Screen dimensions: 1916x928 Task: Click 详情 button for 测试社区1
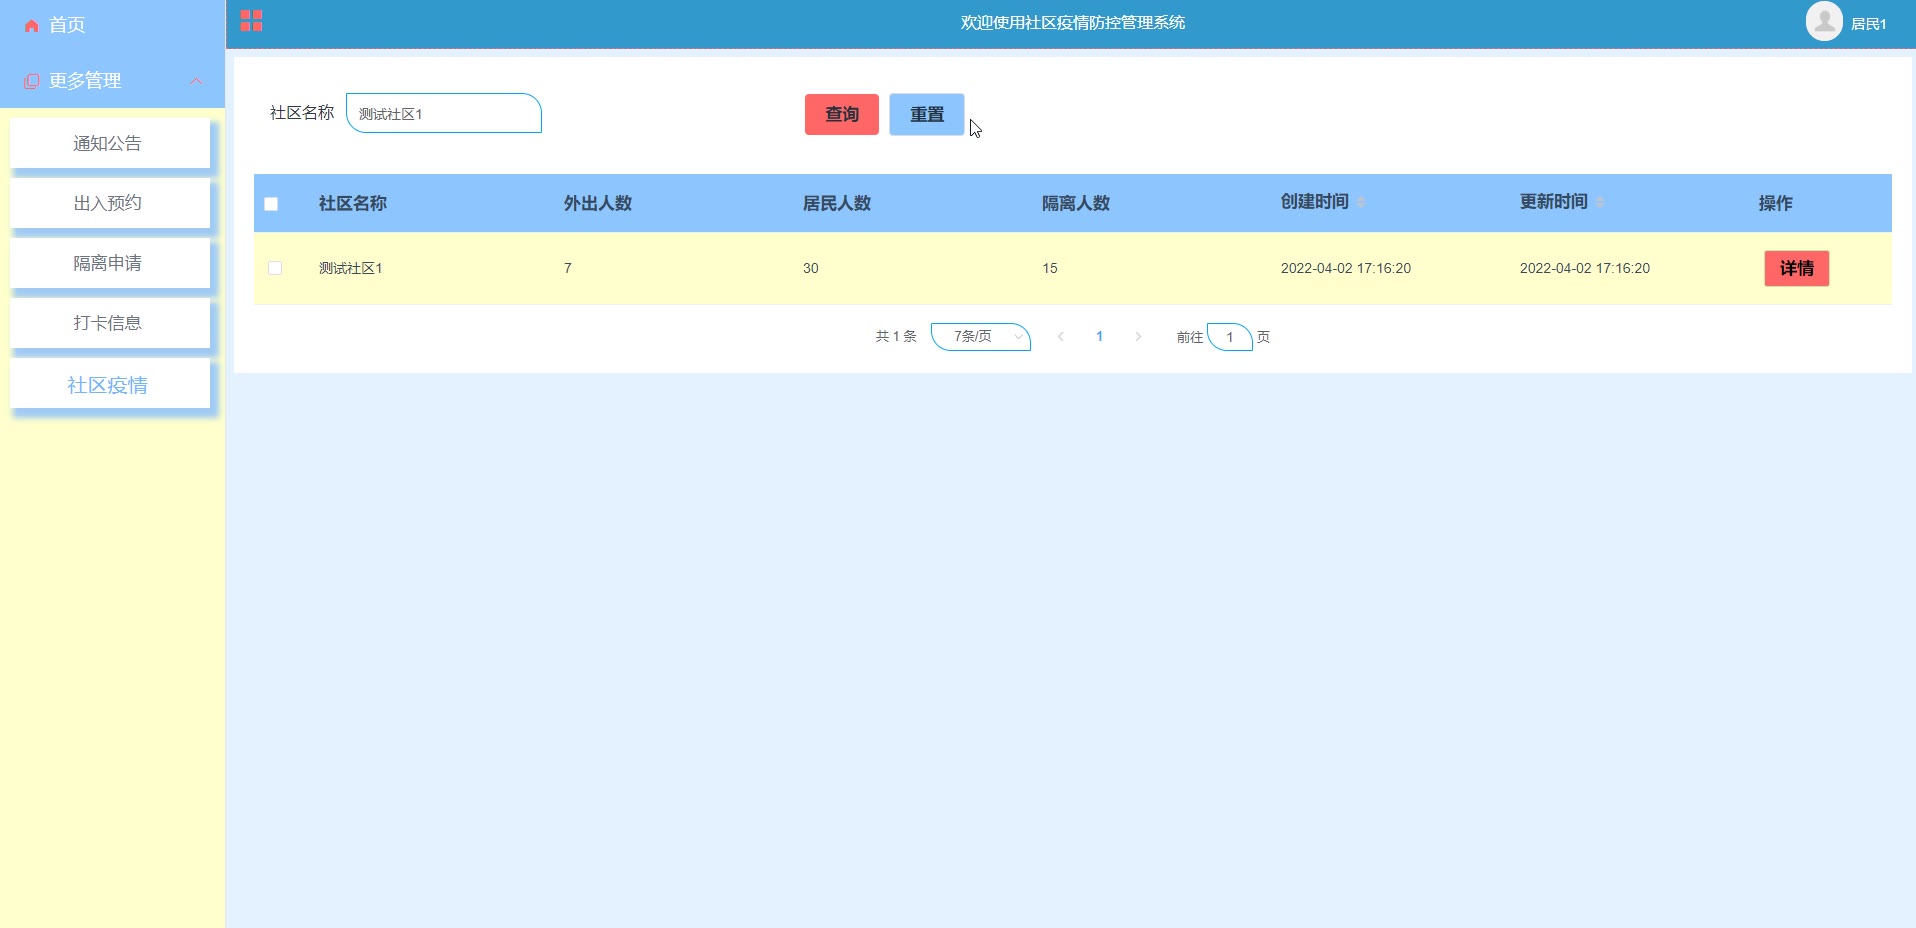tap(1796, 269)
